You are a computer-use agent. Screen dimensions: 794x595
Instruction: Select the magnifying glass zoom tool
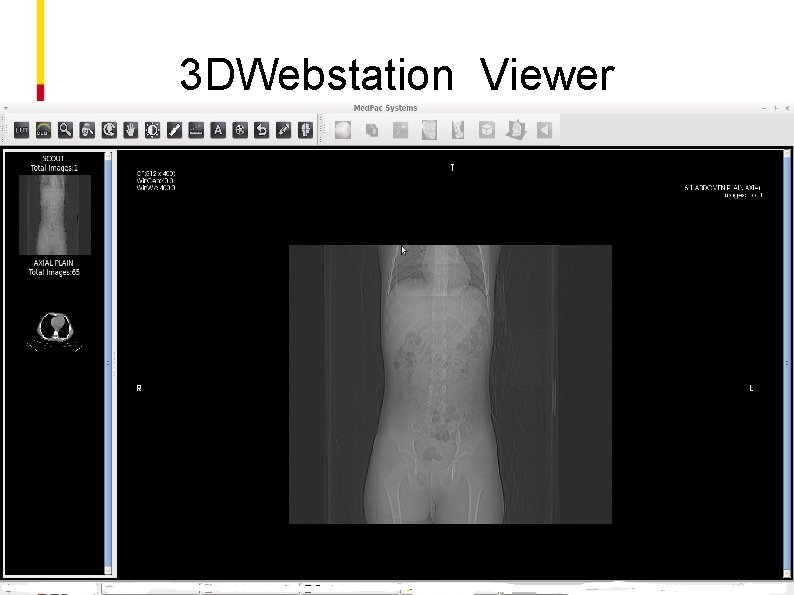[x=65, y=130]
